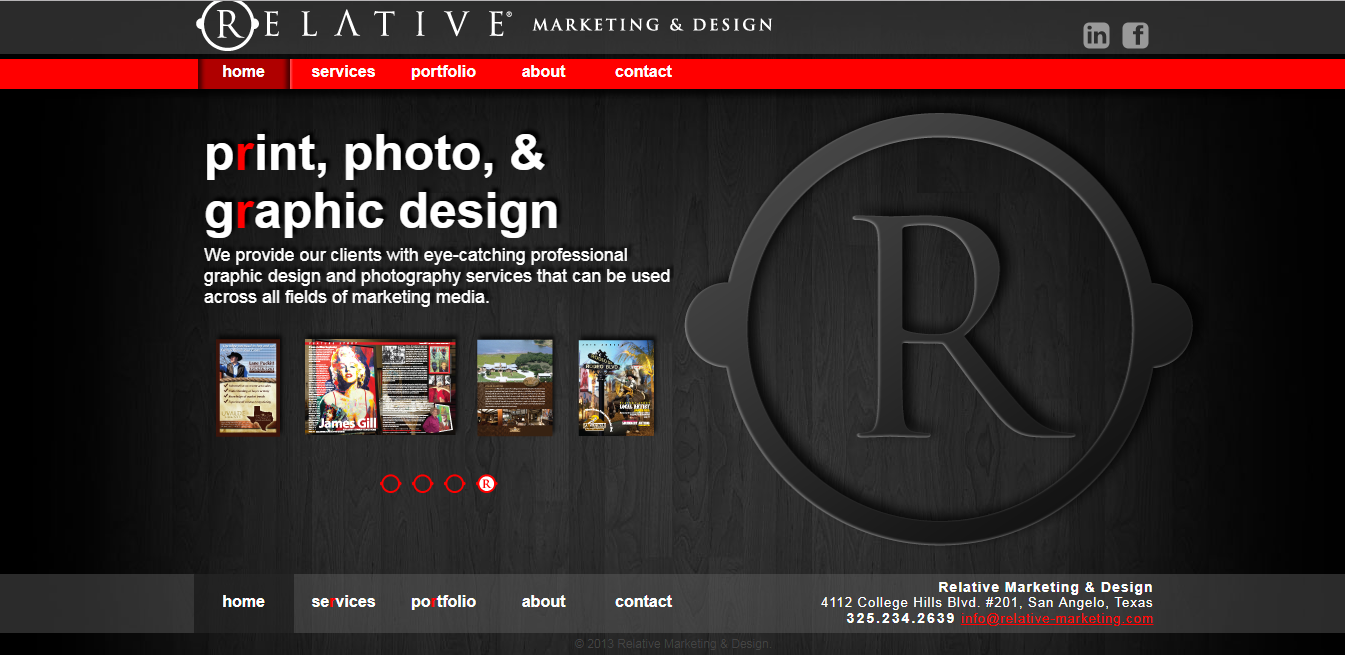Click the info@relative-marketing.com email link
The width and height of the screenshot is (1345, 655).
pos(1057,619)
